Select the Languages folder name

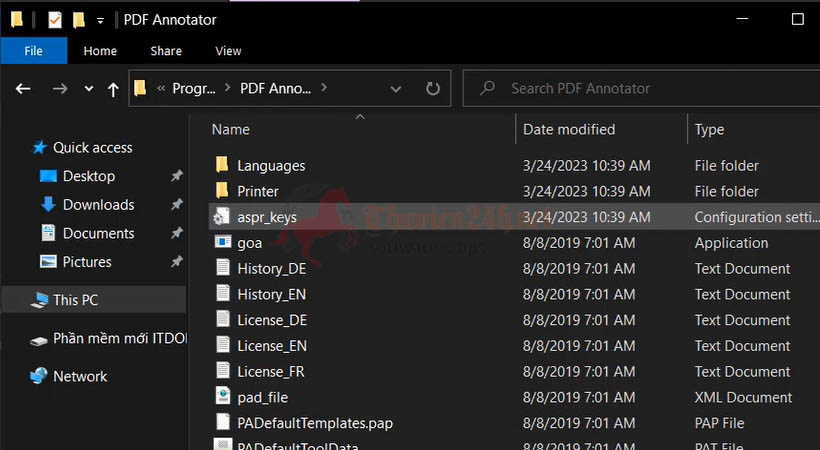coord(271,166)
